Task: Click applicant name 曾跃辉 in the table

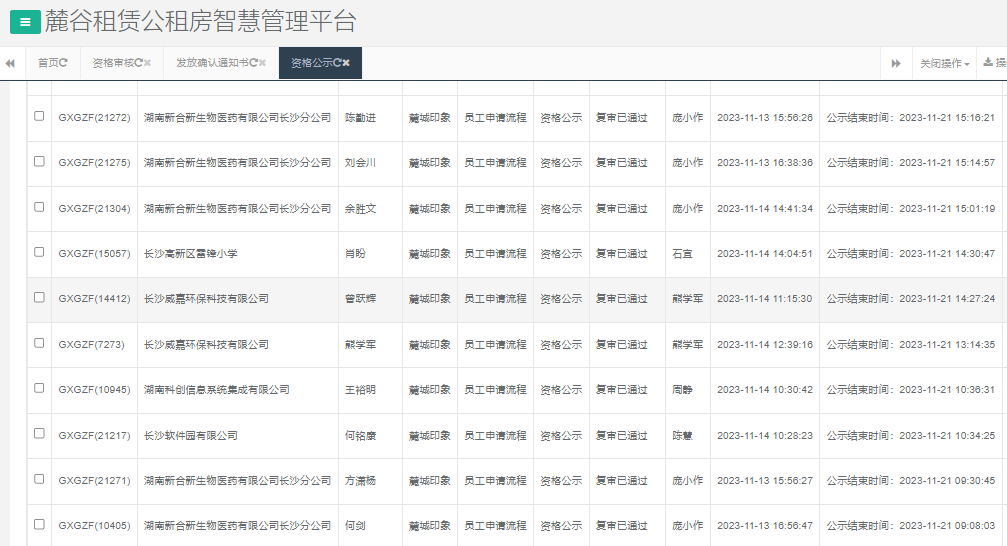Action: coord(361,299)
